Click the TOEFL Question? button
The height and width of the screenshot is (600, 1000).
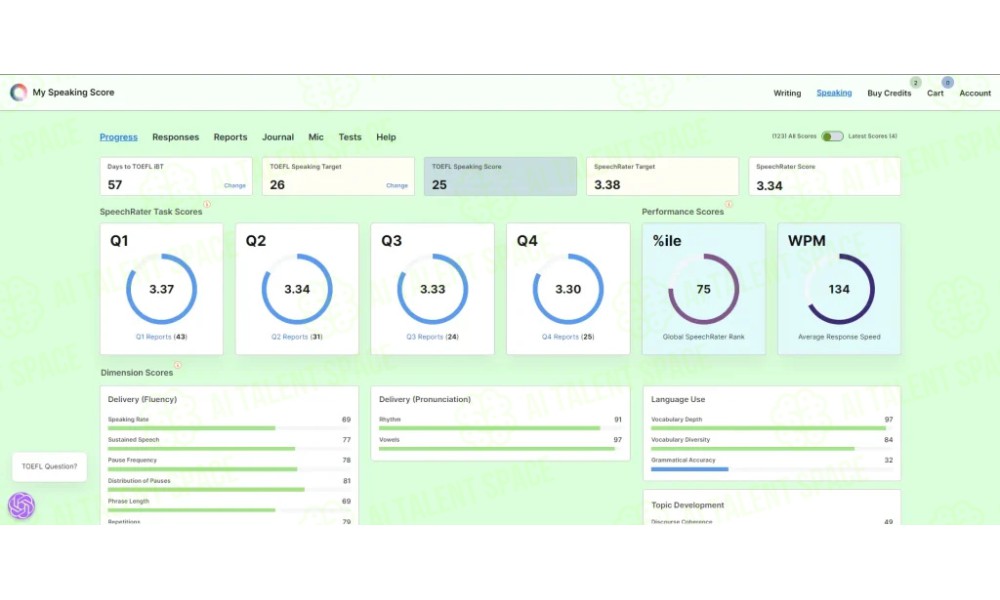(x=49, y=467)
